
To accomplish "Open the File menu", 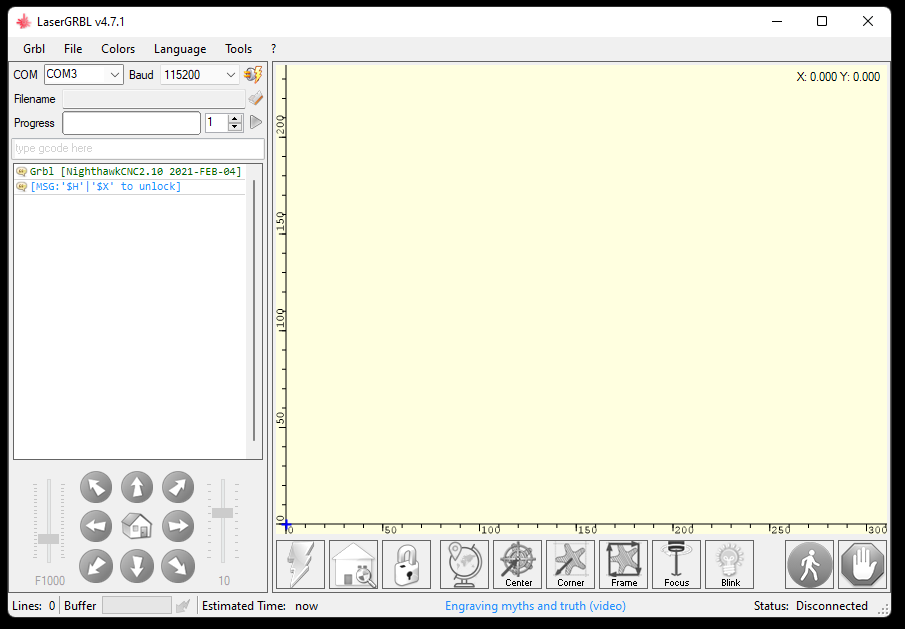I will [73, 48].
